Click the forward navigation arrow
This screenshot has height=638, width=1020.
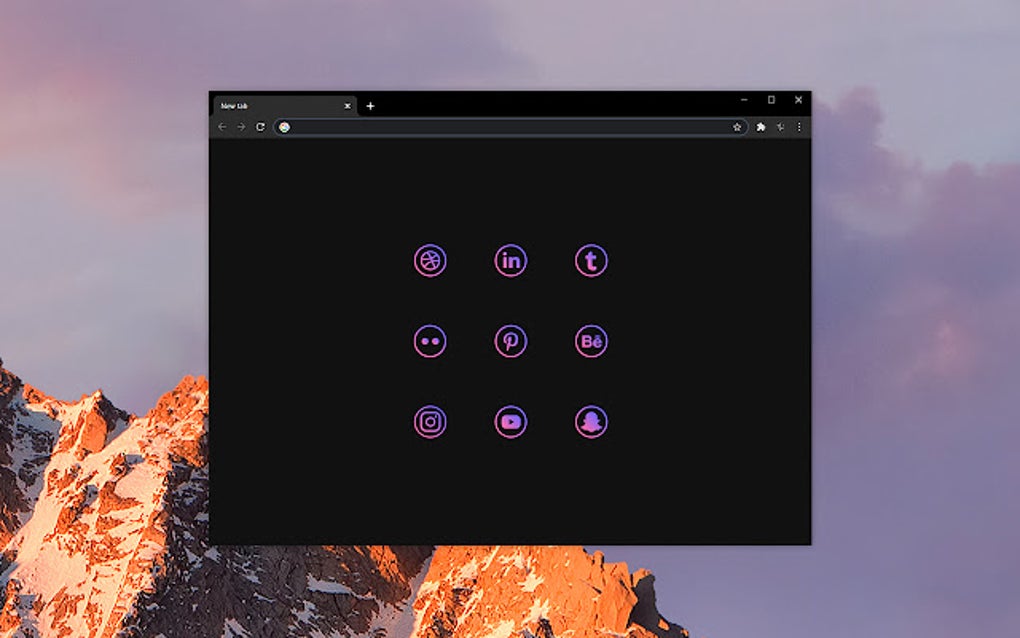point(240,128)
